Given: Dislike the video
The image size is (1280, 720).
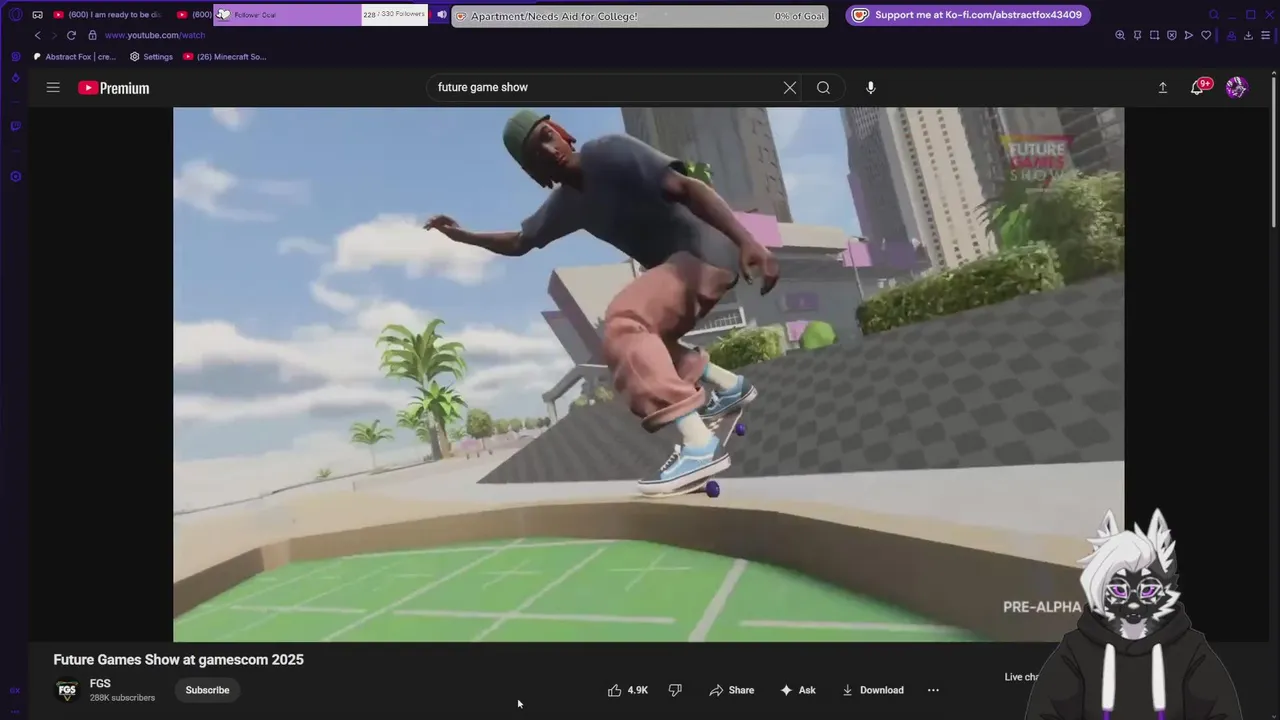Looking at the screenshot, I should tap(675, 690).
